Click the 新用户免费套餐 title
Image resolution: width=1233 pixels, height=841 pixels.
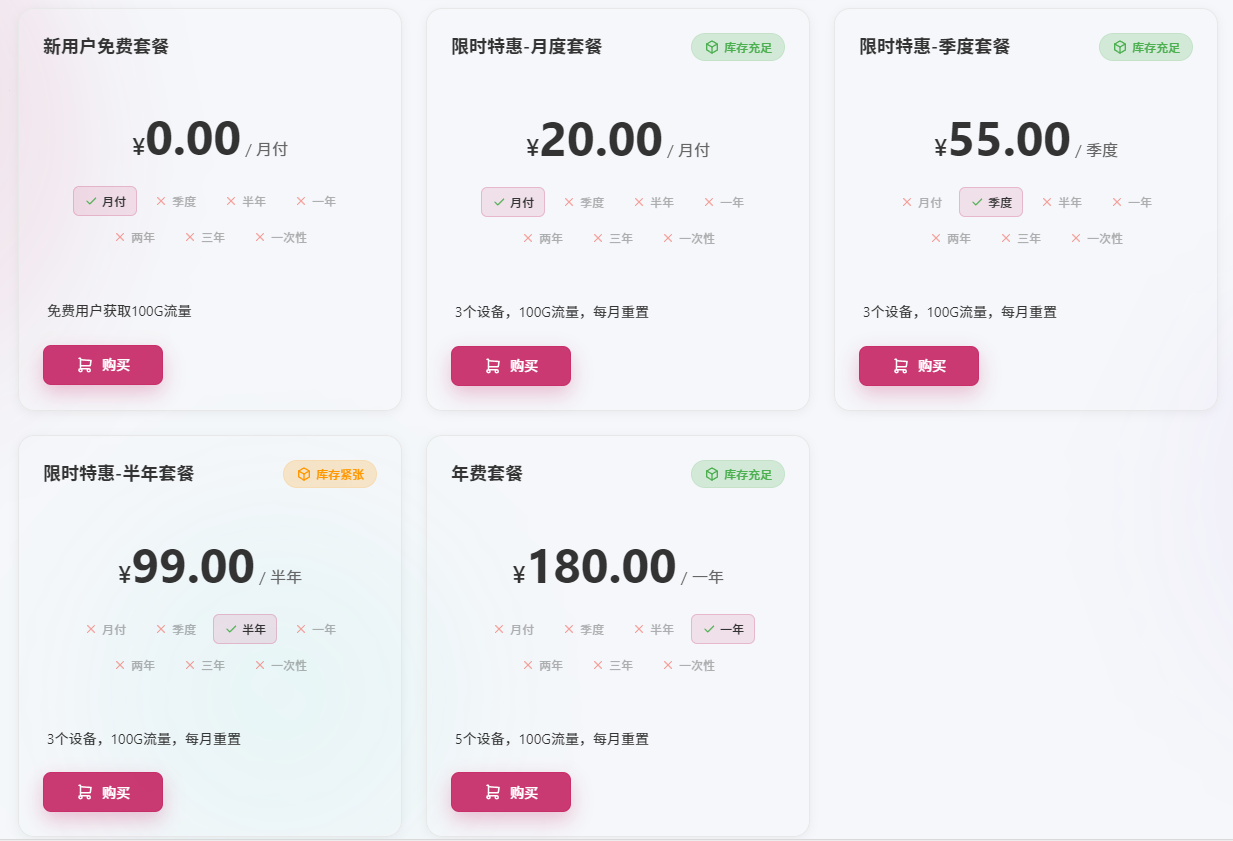[x=106, y=47]
